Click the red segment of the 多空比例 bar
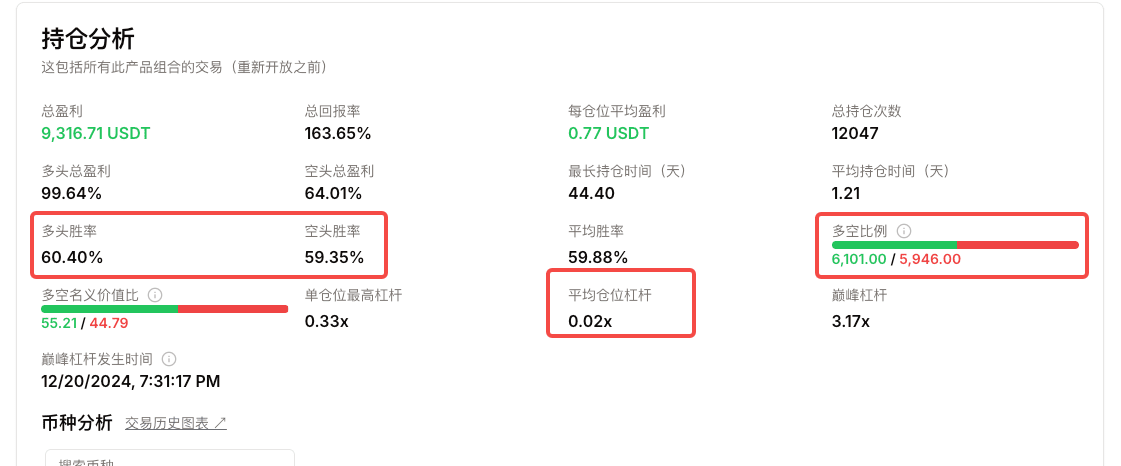1121x466 pixels. pos(1018,245)
